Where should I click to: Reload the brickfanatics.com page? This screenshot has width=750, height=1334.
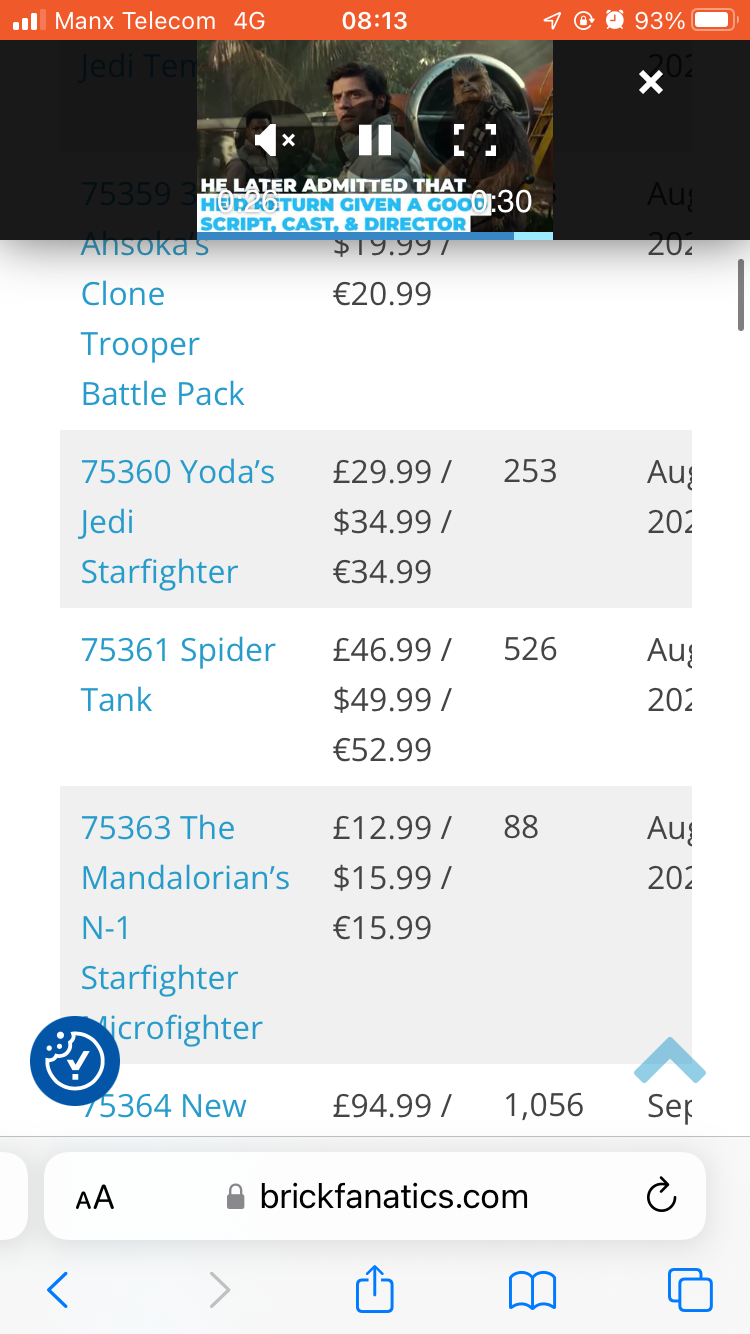coord(661,1196)
